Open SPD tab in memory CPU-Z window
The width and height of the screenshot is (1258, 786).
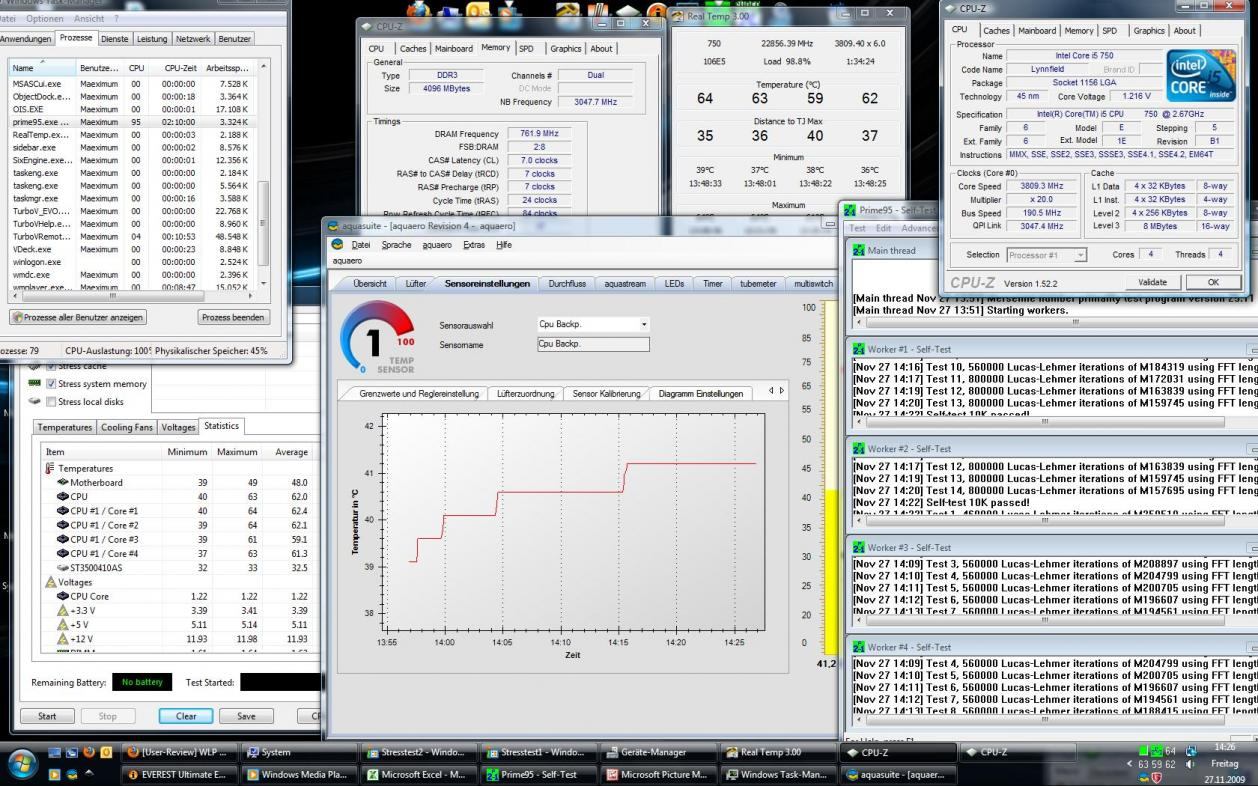coord(526,48)
